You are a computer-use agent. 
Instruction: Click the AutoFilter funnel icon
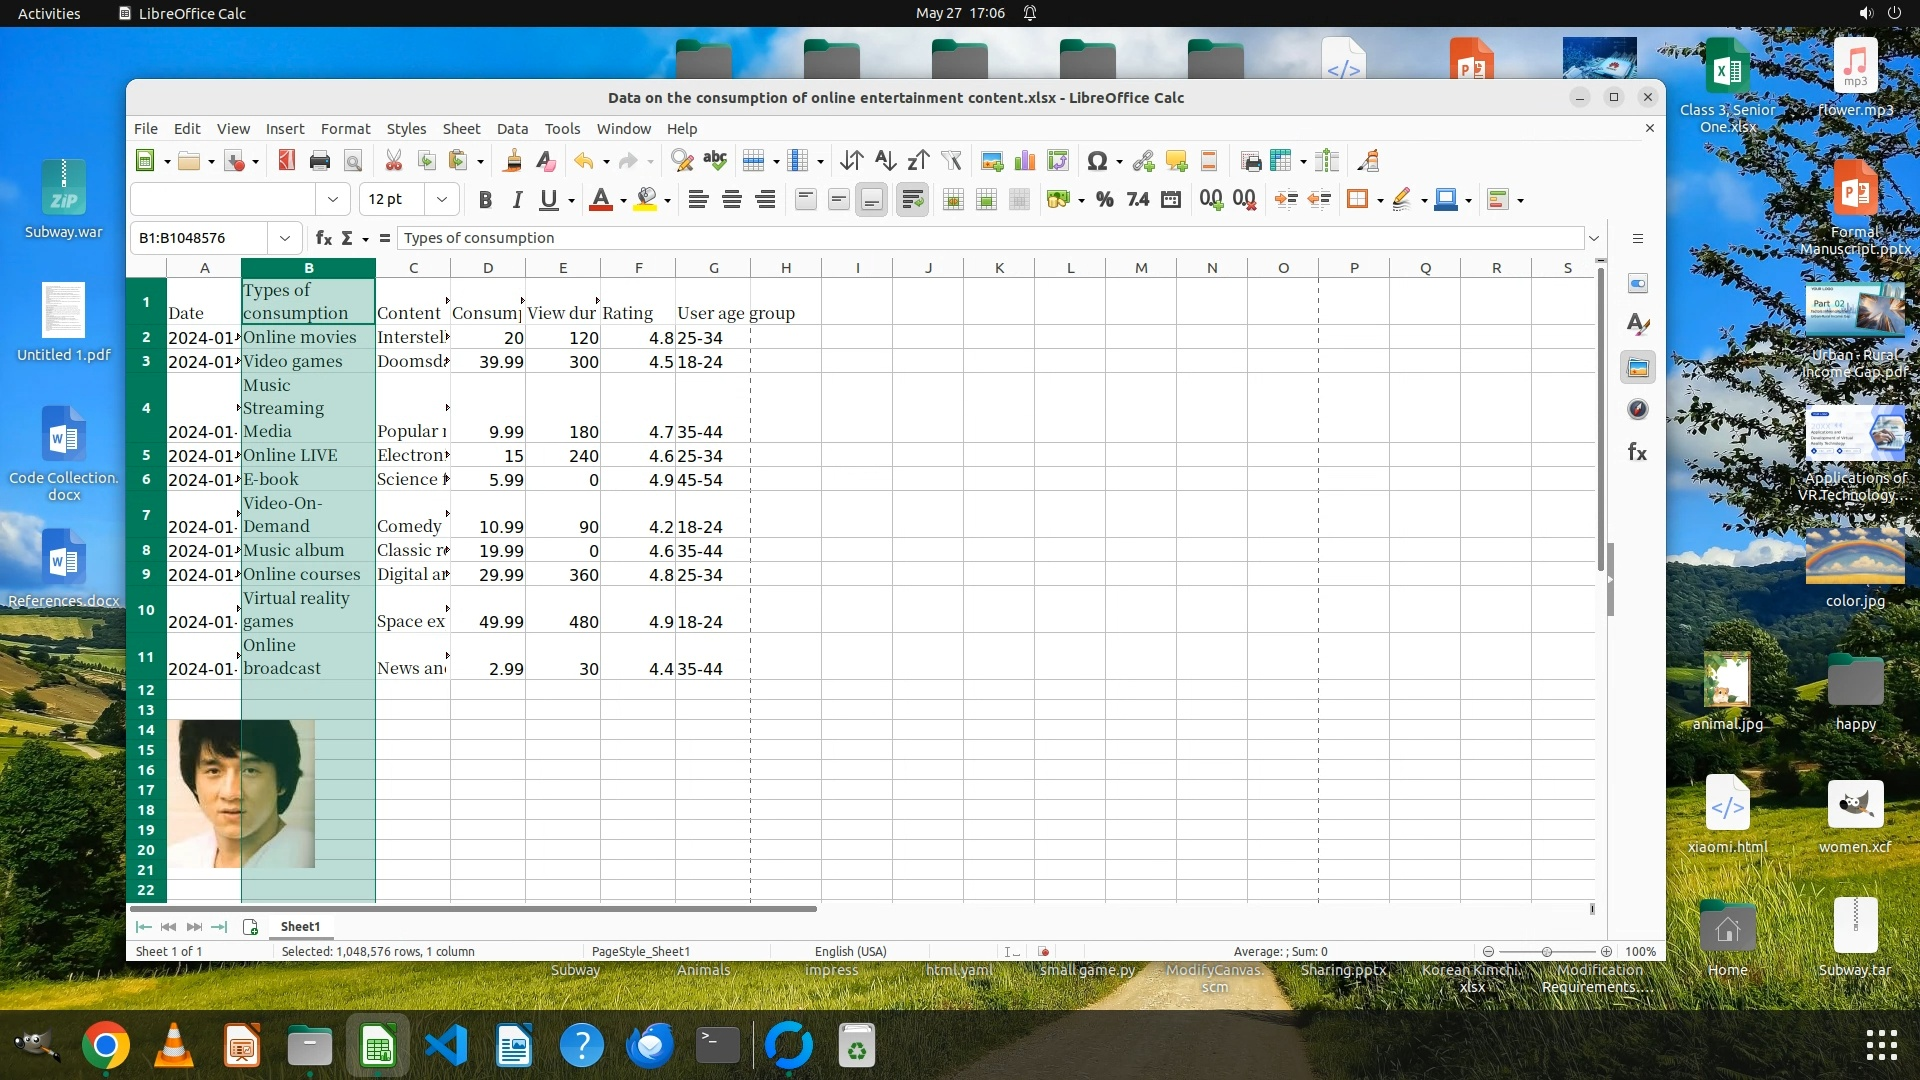[951, 161]
